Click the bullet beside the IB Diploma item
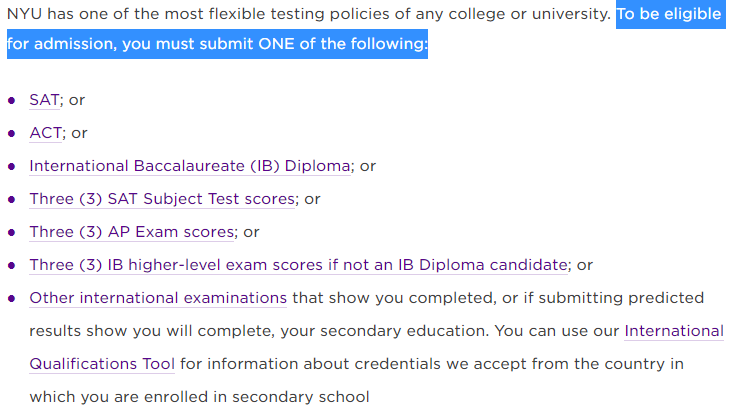Viewport: 740px width, 409px height. tap(12, 167)
